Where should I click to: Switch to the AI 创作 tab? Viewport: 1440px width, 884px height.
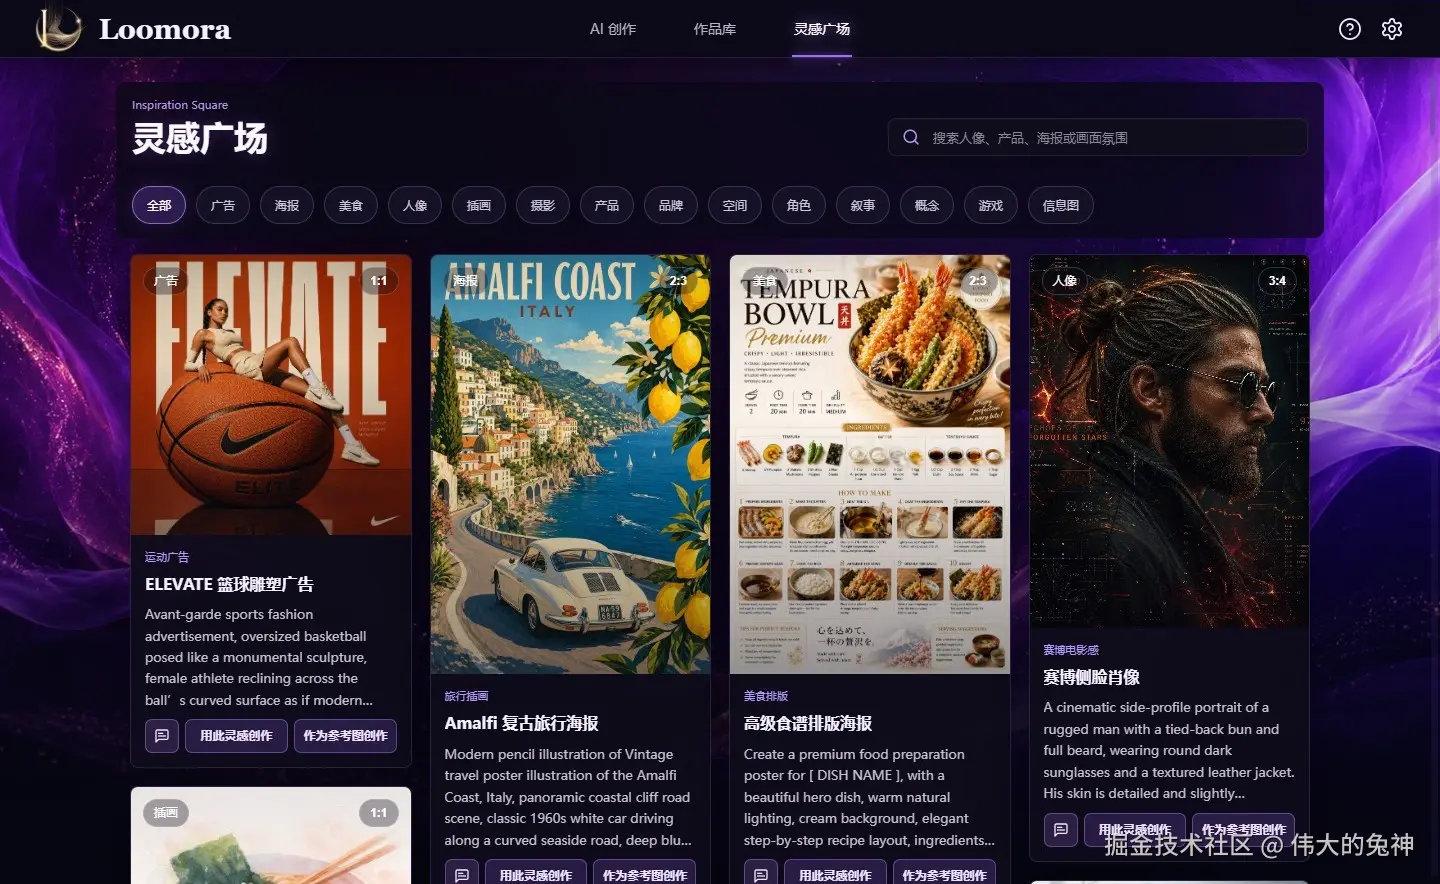click(613, 29)
